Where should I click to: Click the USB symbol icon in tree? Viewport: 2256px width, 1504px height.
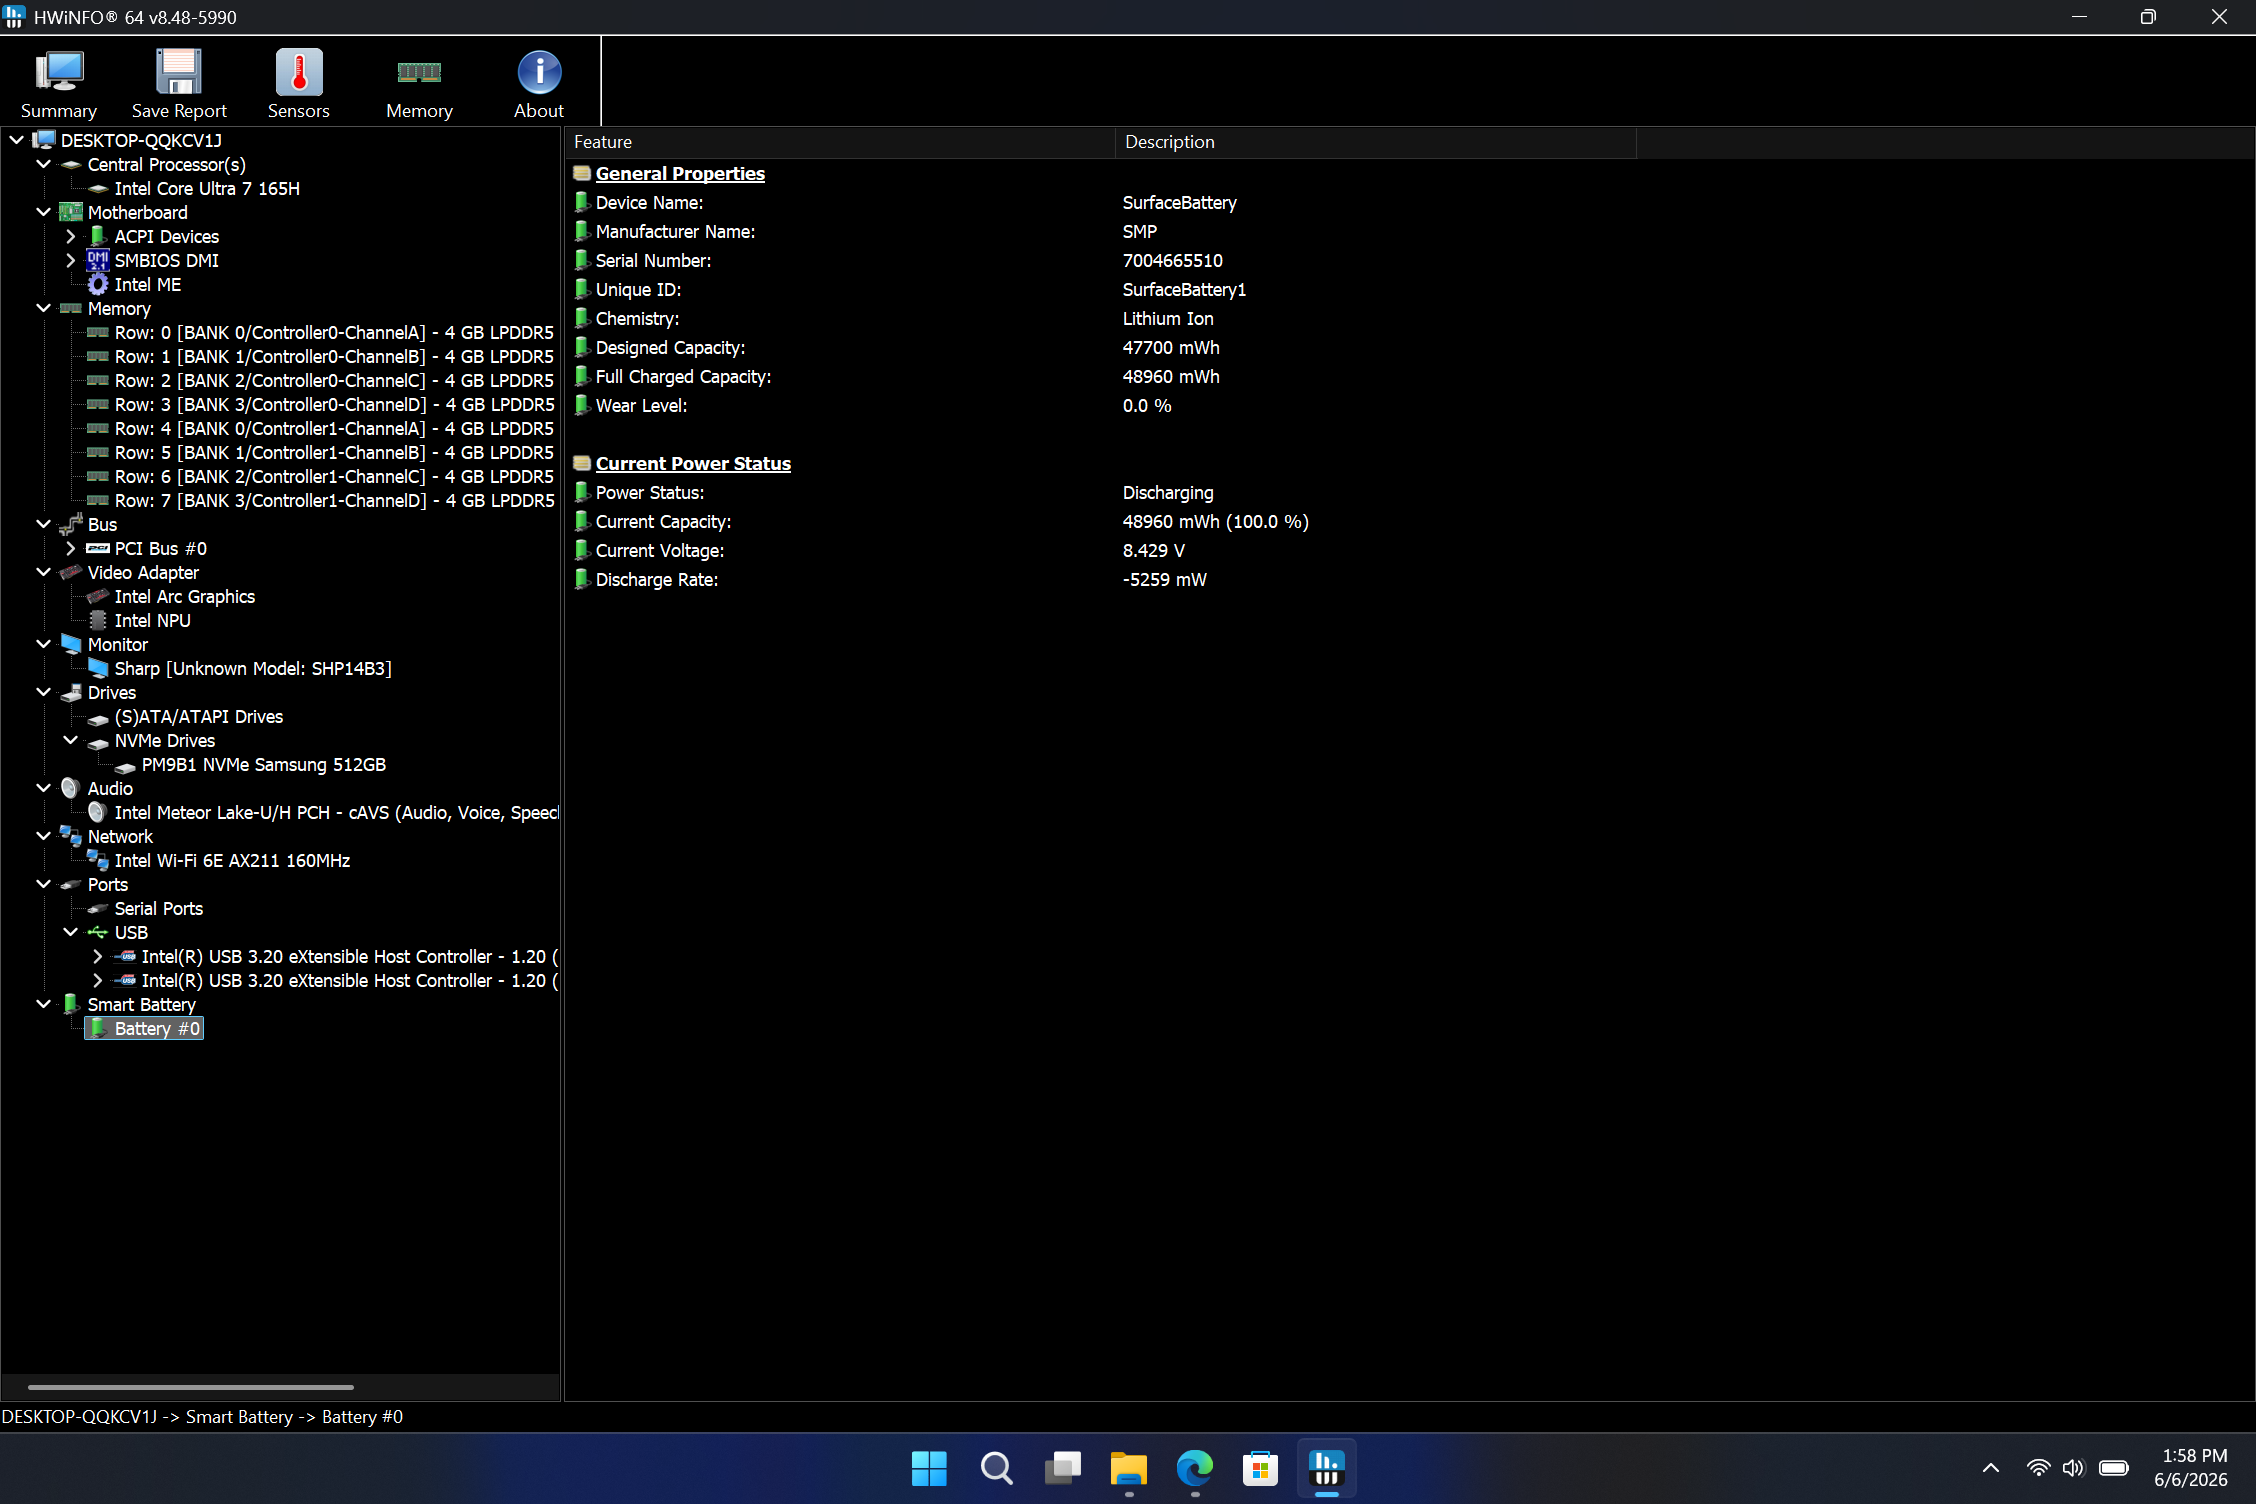[98, 932]
